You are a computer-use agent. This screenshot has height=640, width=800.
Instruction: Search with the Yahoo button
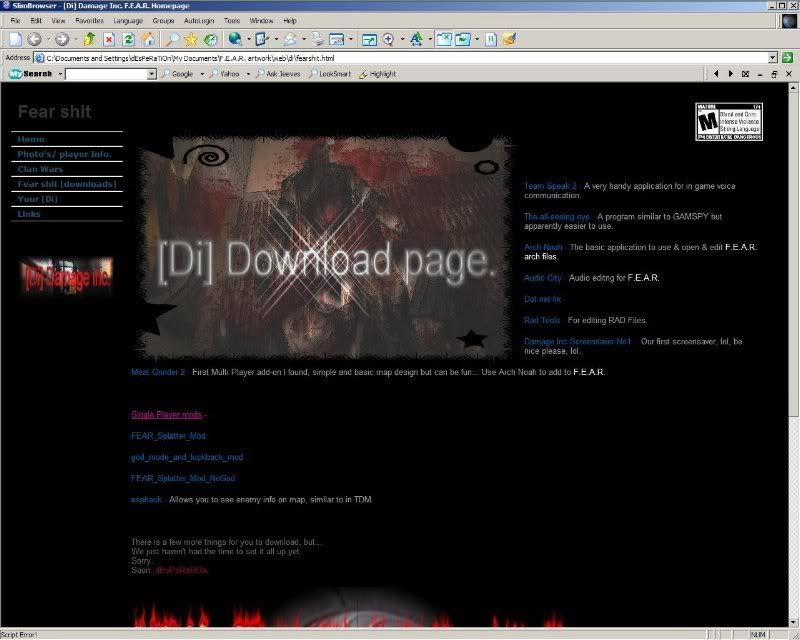[x=225, y=74]
